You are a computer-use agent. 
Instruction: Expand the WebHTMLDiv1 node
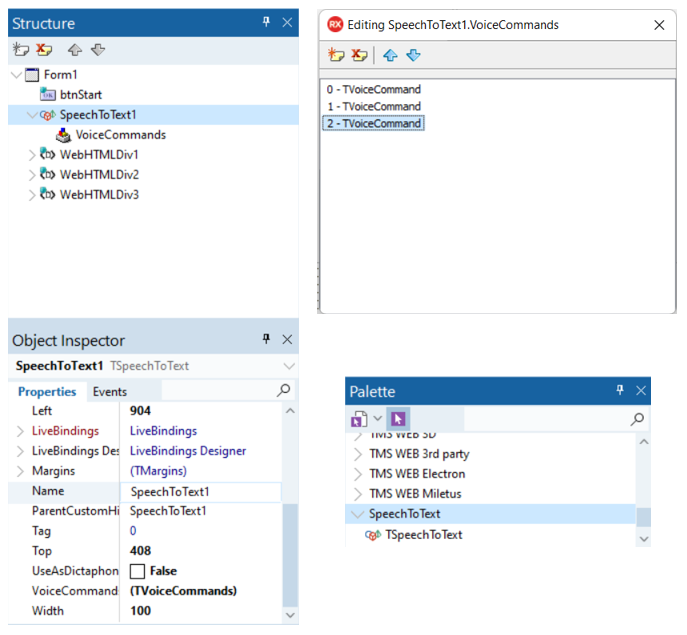pos(32,155)
